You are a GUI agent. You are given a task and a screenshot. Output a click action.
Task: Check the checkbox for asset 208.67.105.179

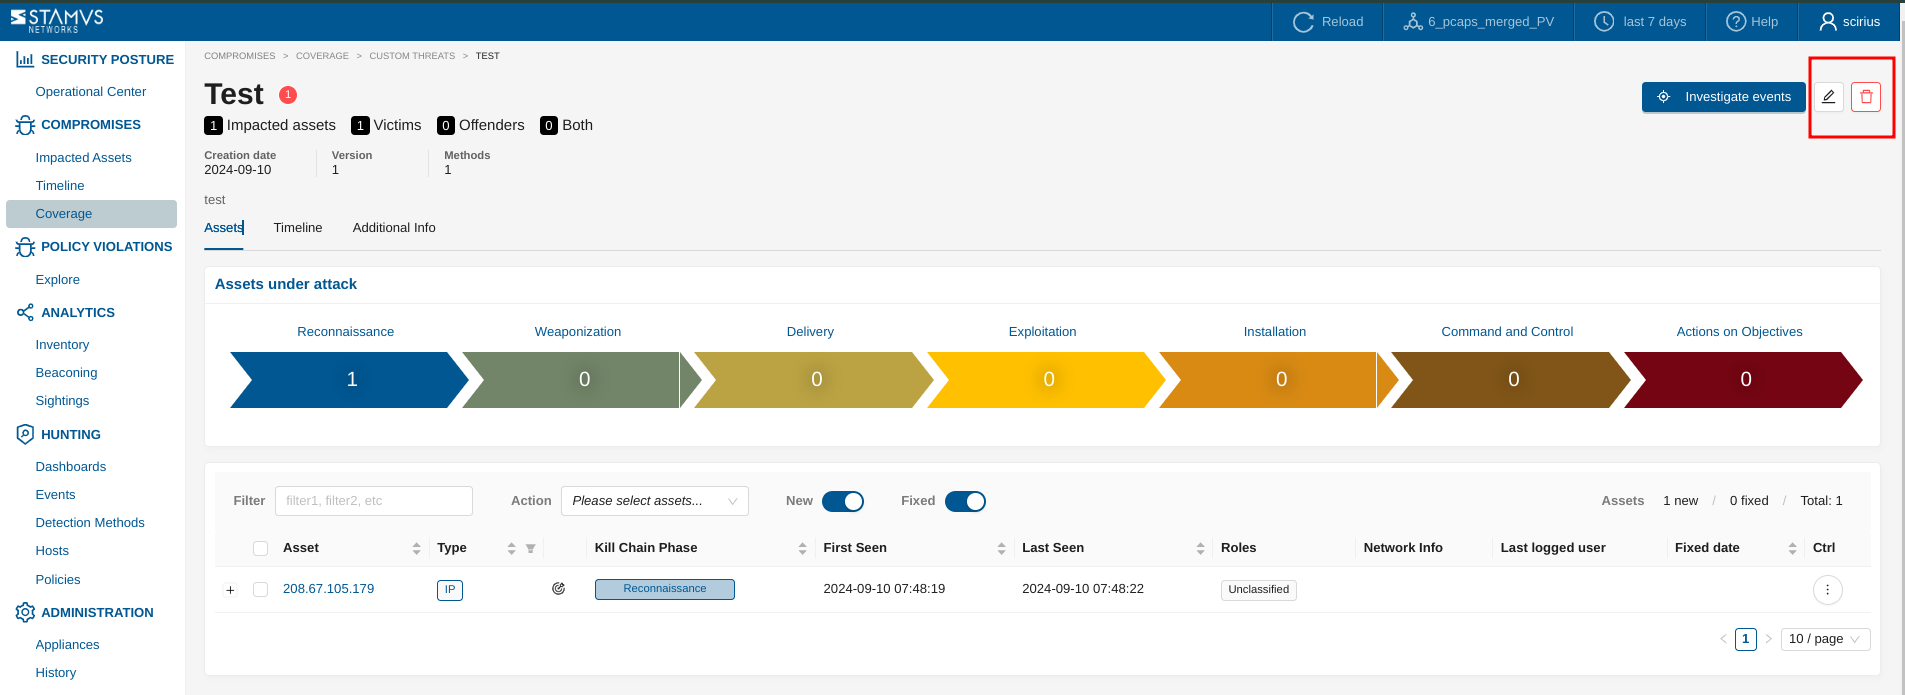[261, 590]
